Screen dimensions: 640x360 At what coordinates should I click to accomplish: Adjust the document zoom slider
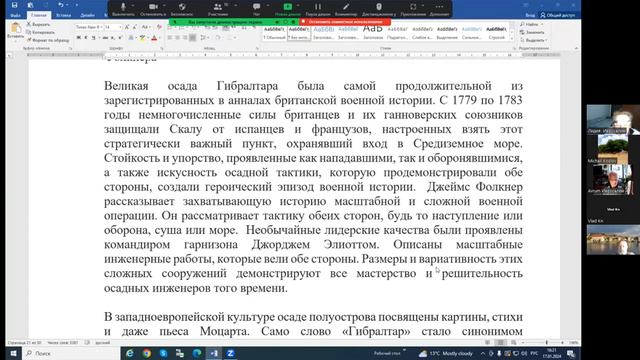(x=546, y=343)
